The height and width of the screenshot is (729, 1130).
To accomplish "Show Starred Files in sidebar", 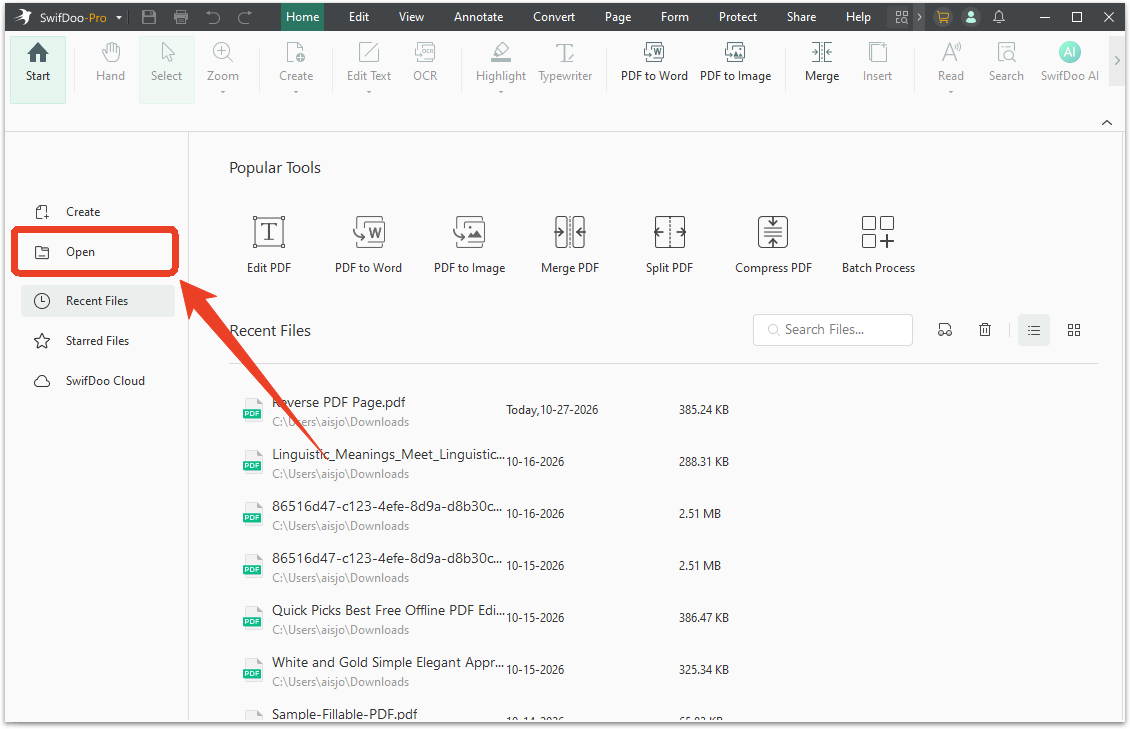I will click(x=98, y=341).
